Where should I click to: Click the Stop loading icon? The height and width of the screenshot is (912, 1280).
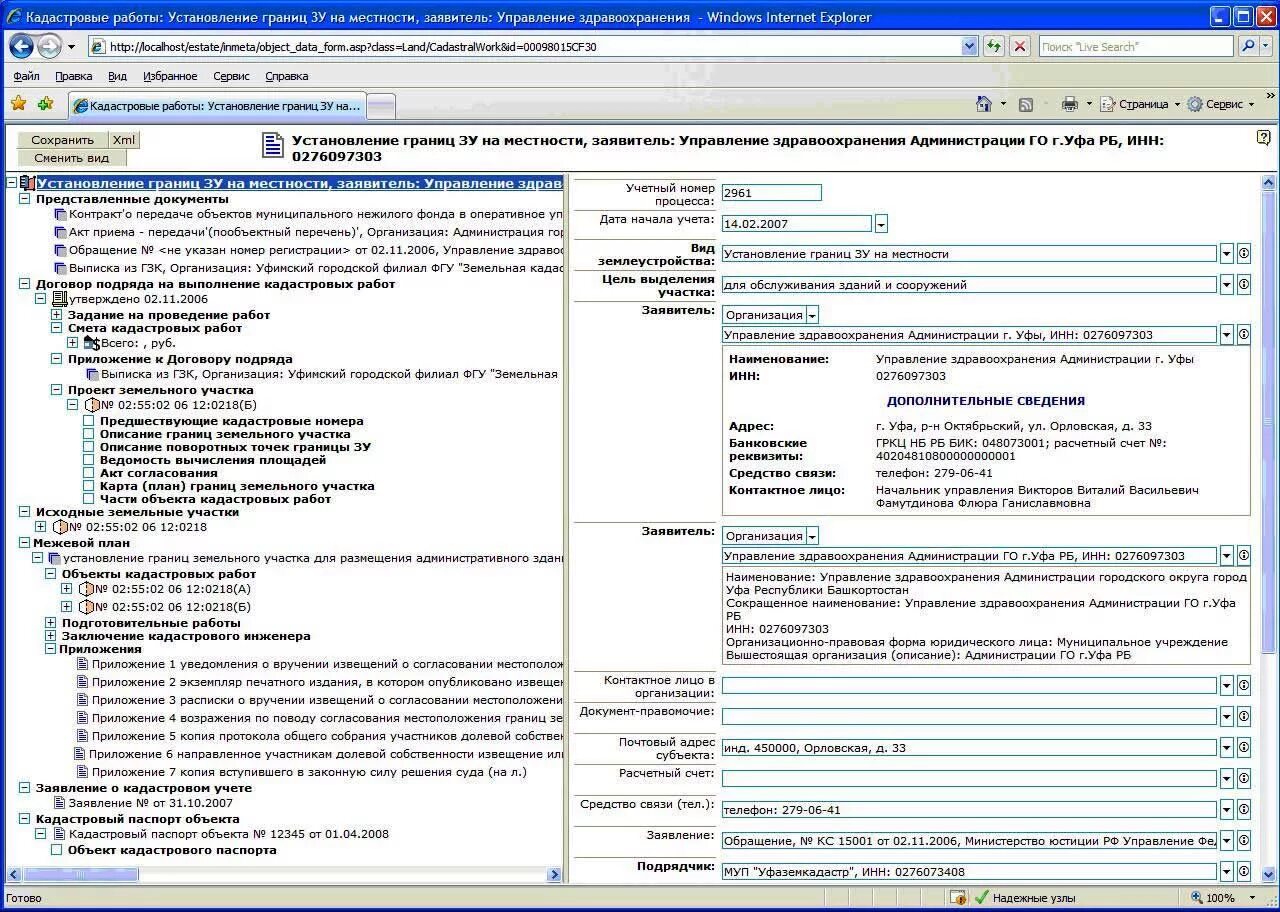click(x=1019, y=46)
